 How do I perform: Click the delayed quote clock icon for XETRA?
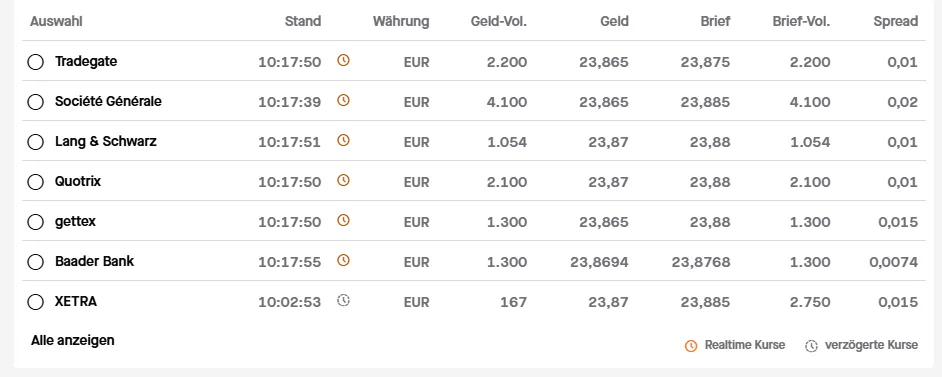pos(343,300)
